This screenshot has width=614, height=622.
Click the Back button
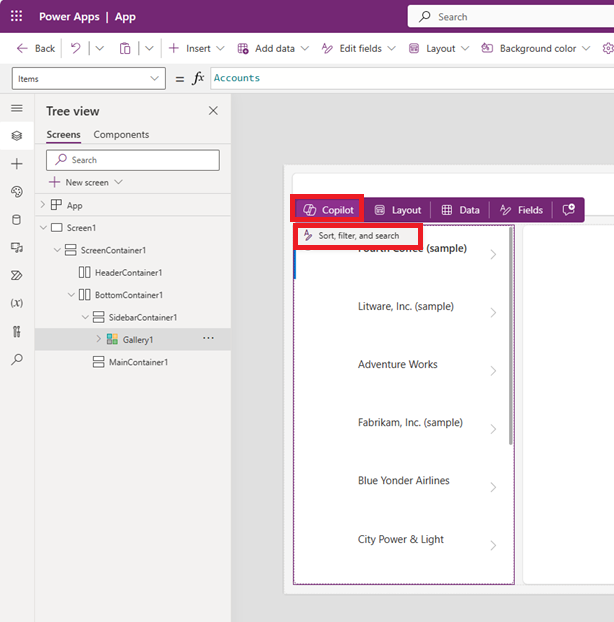[x=36, y=48]
